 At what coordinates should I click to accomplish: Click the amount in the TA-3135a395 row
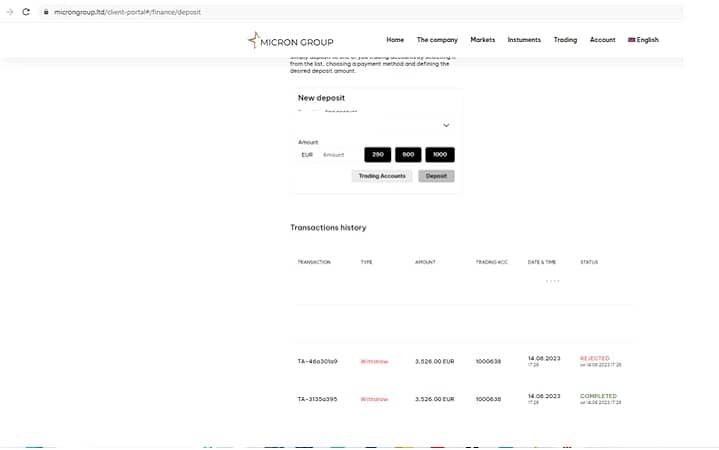coord(435,399)
